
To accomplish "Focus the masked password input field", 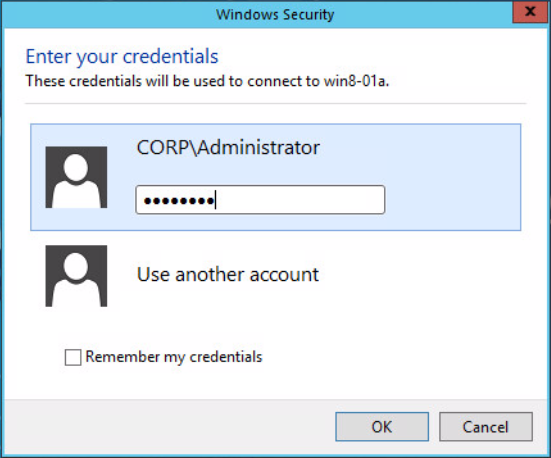I will 260,200.
